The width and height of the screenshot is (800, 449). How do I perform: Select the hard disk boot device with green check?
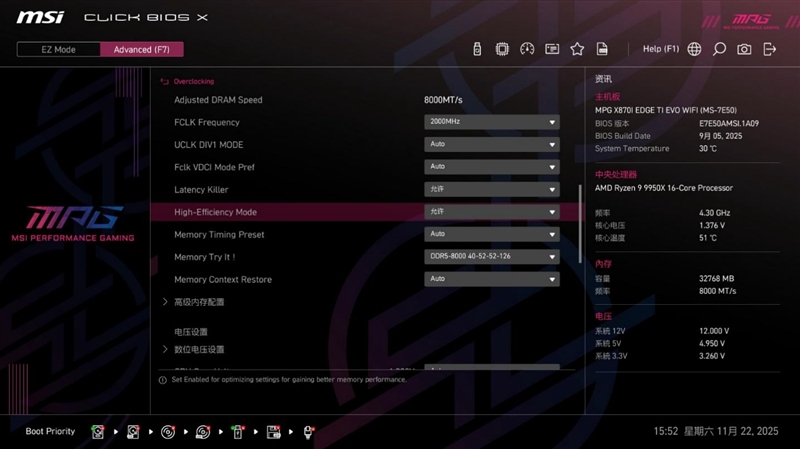[98, 432]
